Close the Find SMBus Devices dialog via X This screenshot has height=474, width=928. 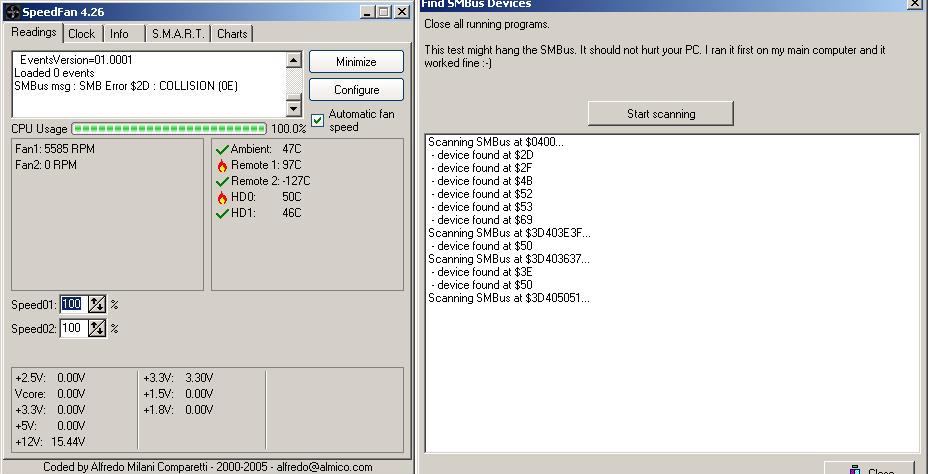click(914, 4)
